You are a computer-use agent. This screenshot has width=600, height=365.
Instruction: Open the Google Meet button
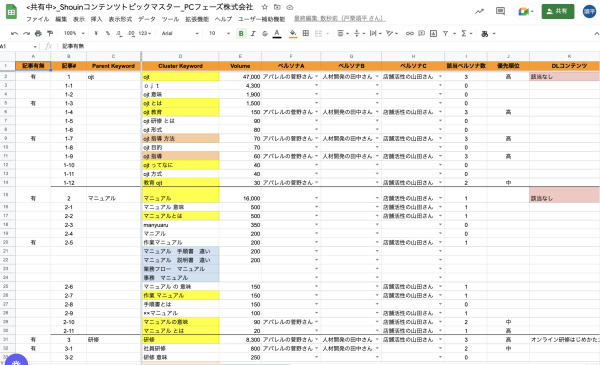(525, 11)
